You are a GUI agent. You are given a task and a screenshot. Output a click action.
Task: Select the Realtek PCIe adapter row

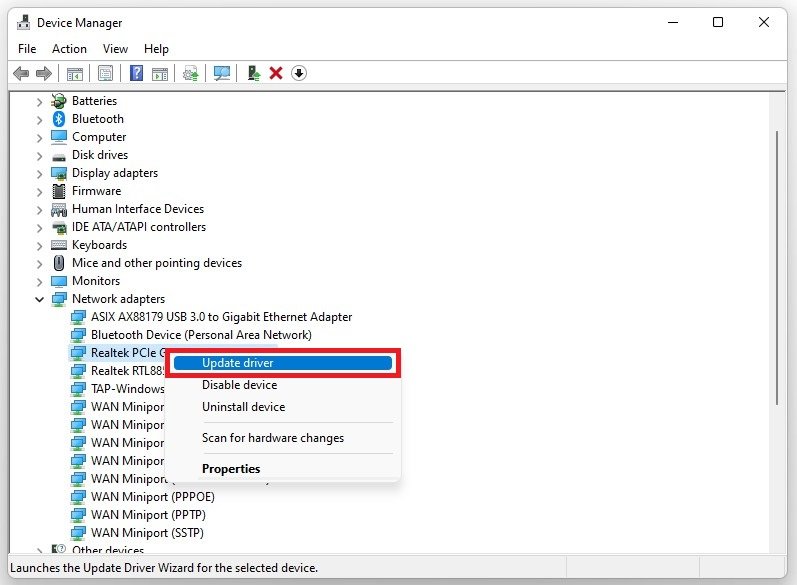[119, 353]
